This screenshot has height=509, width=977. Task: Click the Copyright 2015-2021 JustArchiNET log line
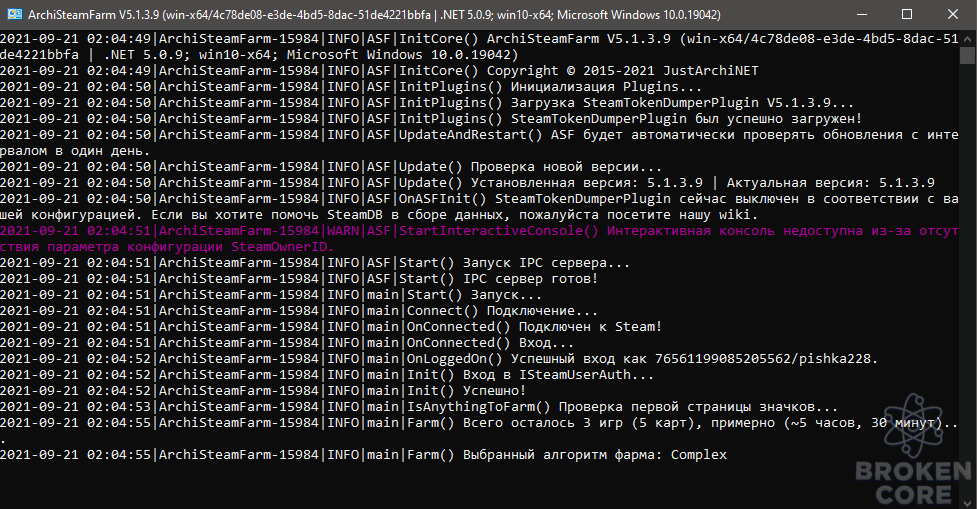point(379,71)
